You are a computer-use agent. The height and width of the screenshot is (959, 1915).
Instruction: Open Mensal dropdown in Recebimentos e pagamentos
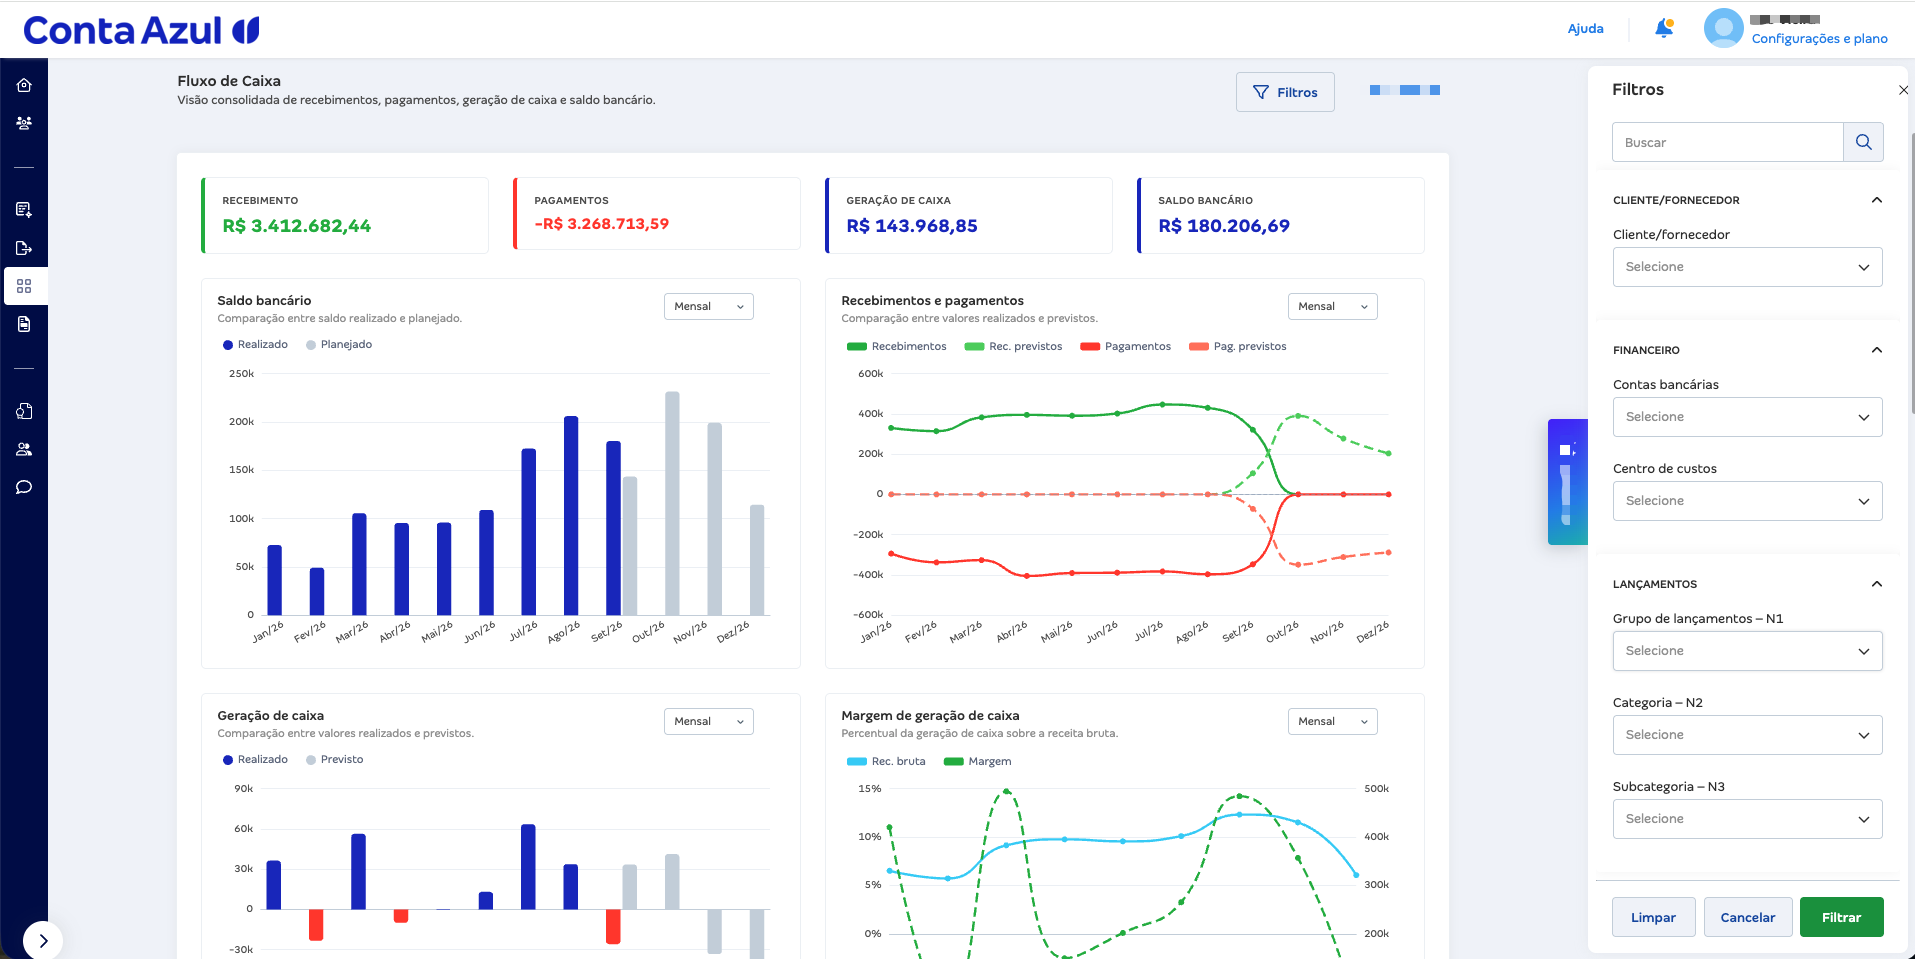point(1332,306)
